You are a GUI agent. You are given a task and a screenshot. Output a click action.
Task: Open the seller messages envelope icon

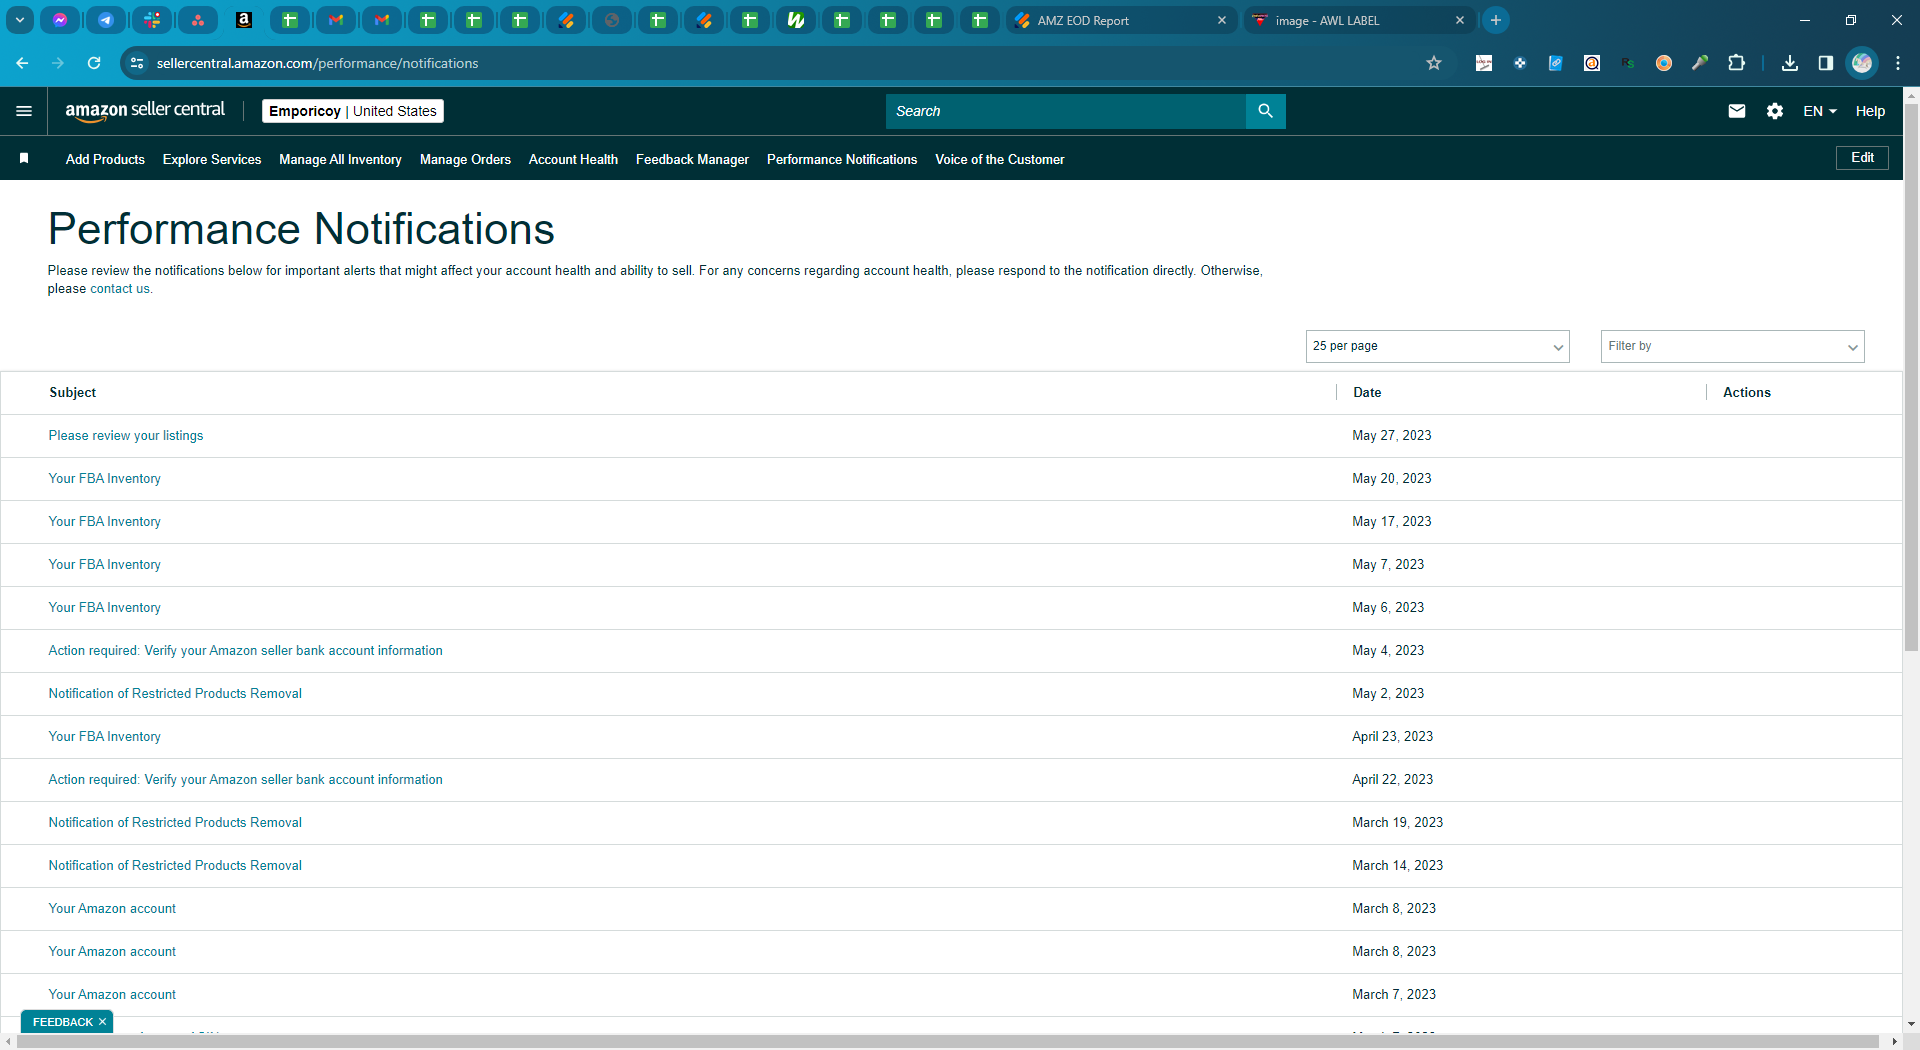1737,111
